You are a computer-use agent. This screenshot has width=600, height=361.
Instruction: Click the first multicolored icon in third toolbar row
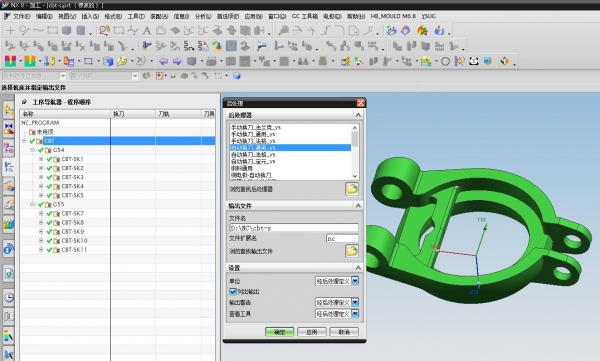[10, 61]
